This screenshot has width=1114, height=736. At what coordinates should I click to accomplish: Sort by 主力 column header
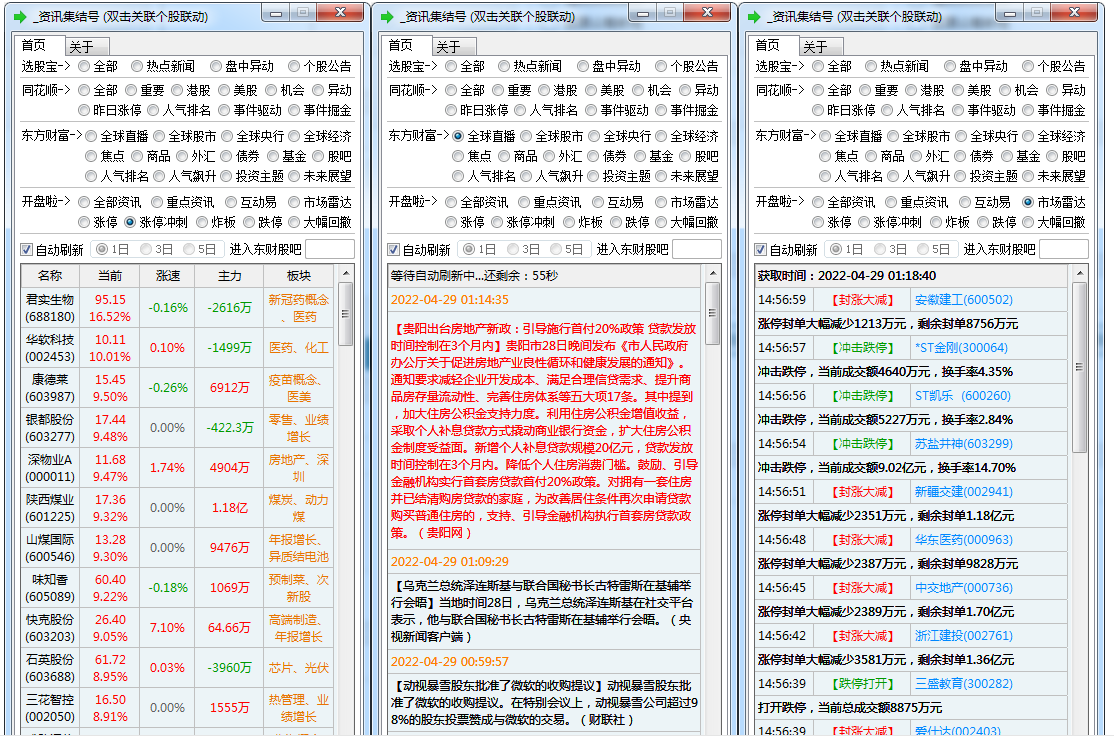[229, 276]
